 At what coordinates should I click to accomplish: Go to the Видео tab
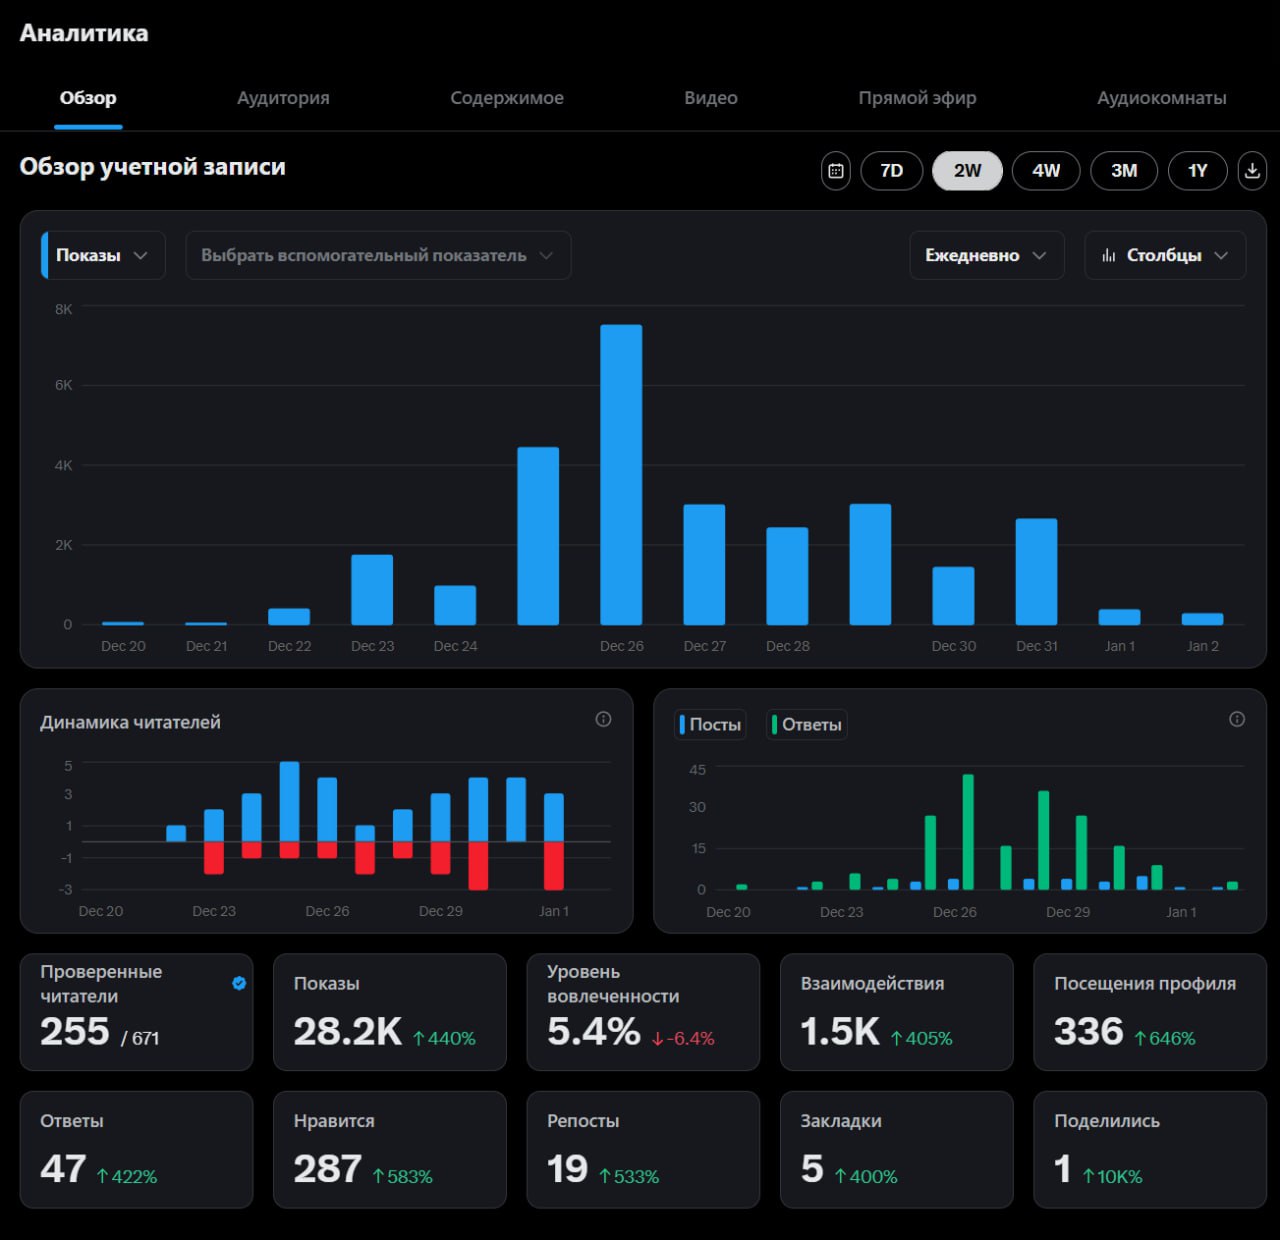point(711,98)
